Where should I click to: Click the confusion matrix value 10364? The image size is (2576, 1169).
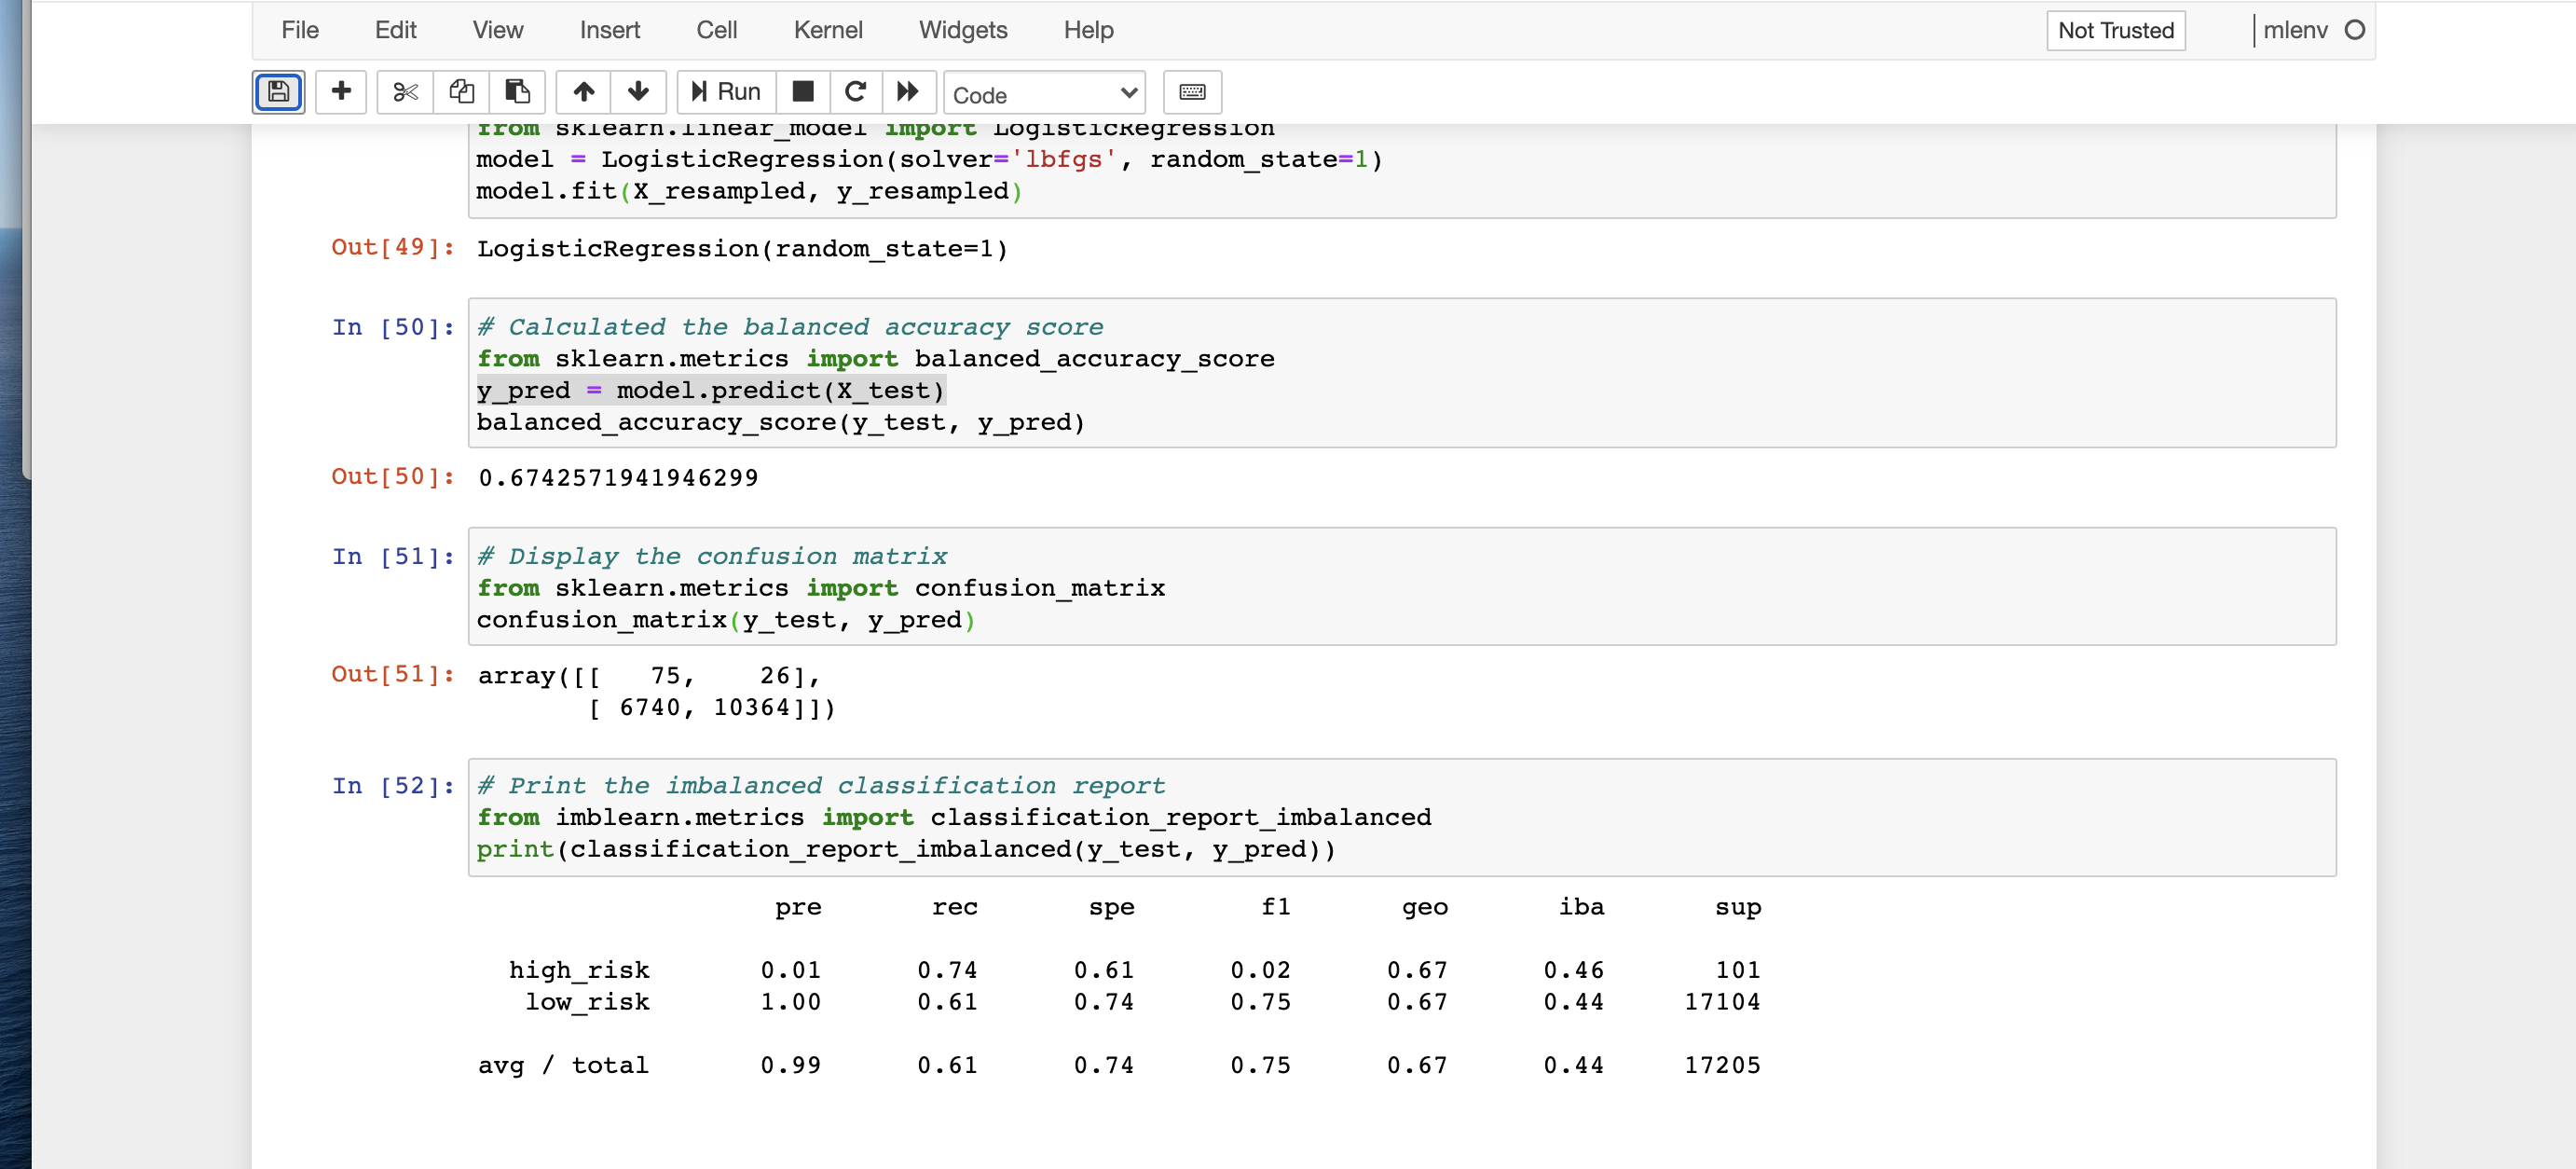click(x=752, y=707)
